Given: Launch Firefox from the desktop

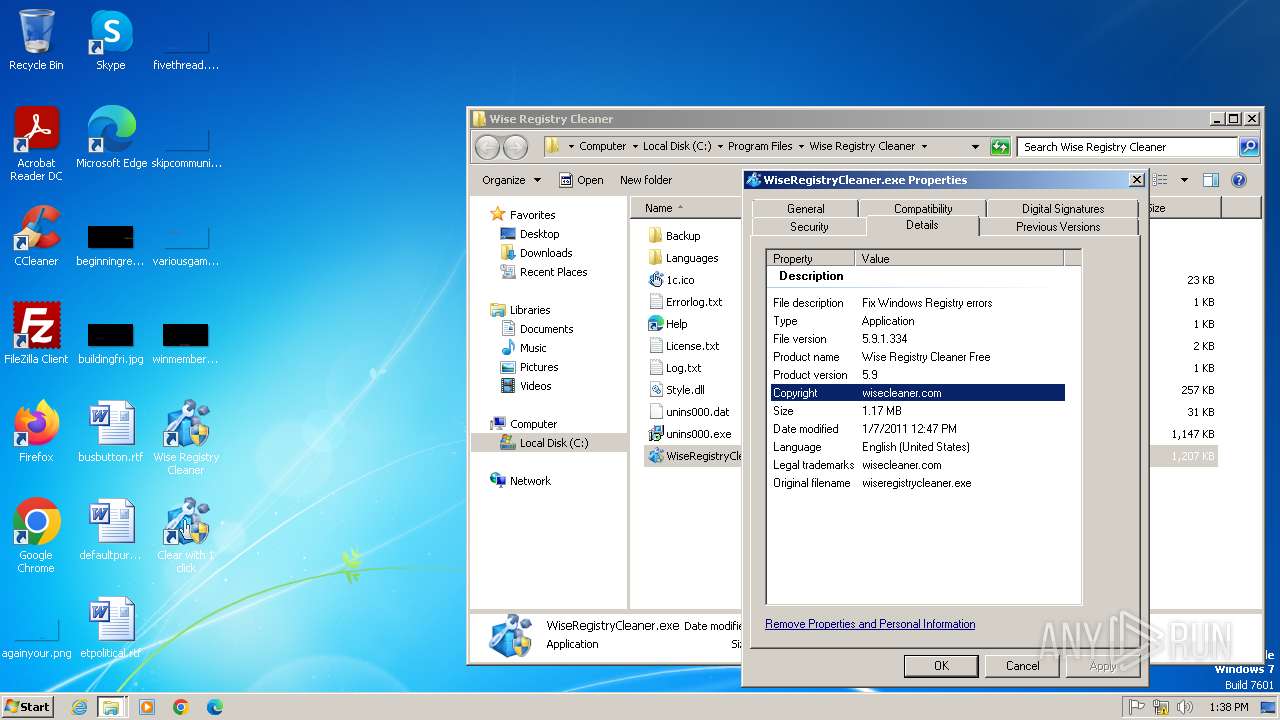Looking at the screenshot, I should [x=36, y=432].
